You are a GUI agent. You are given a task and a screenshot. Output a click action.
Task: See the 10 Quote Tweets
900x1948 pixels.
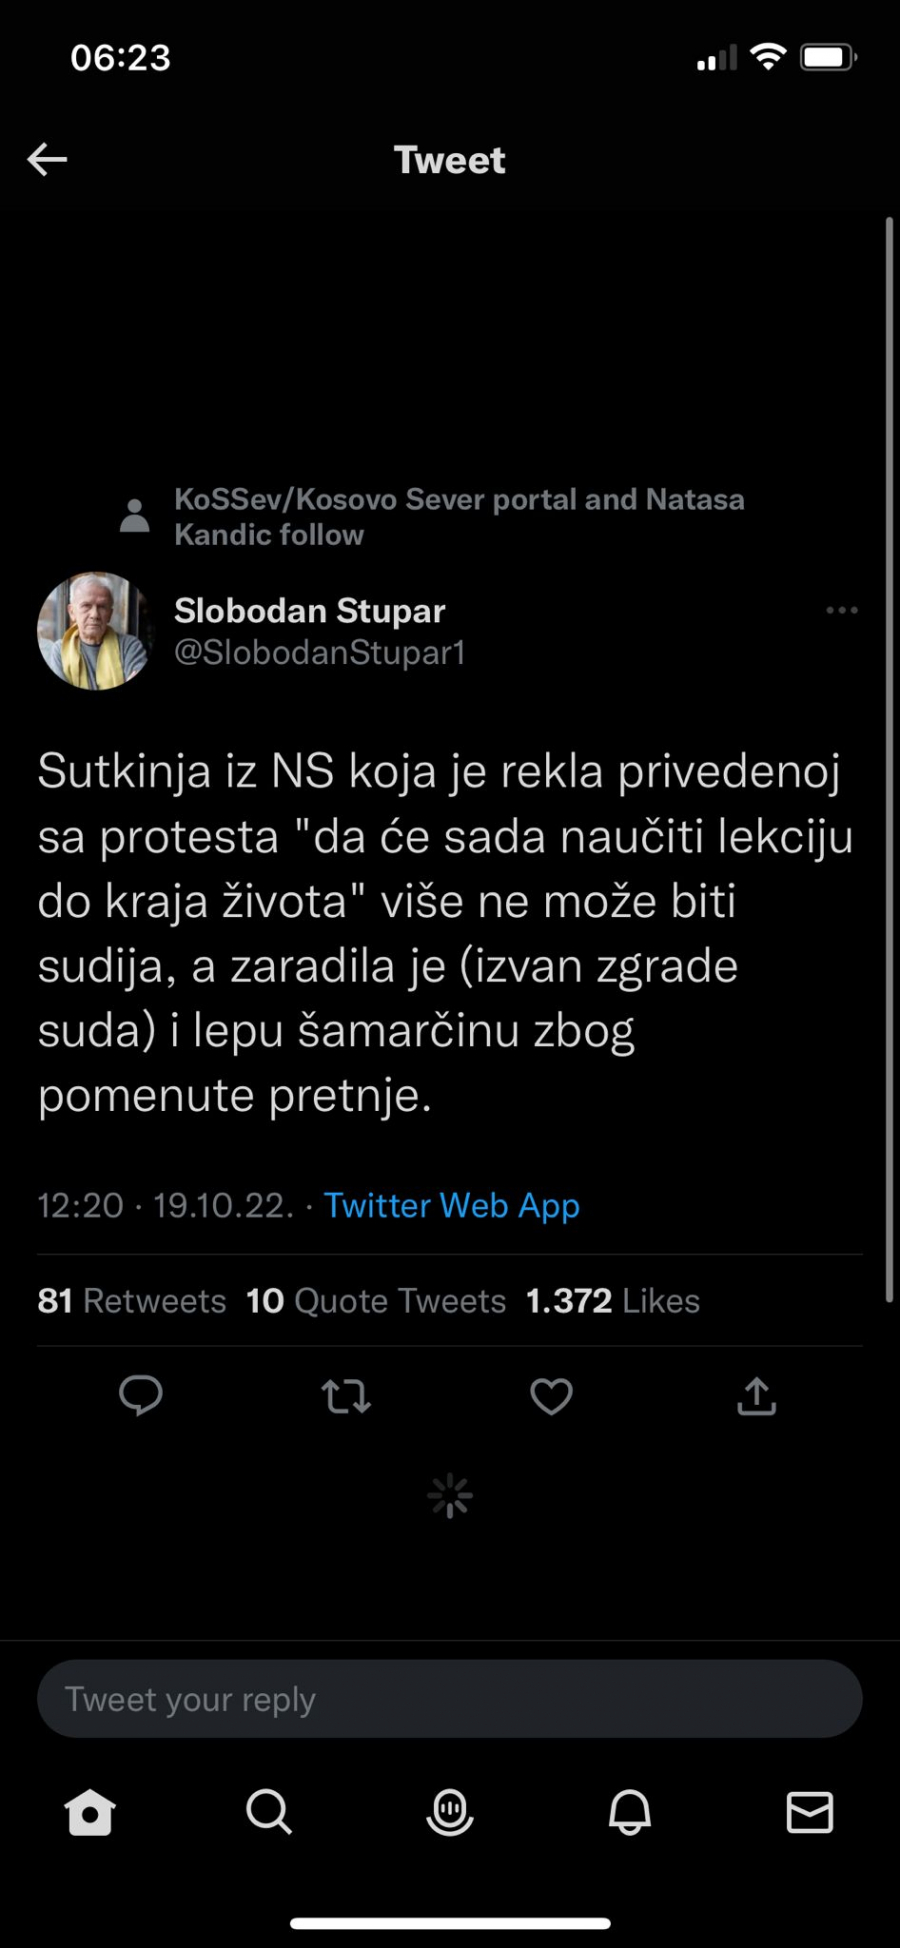pyautogui.click(x=375, y=1300)
